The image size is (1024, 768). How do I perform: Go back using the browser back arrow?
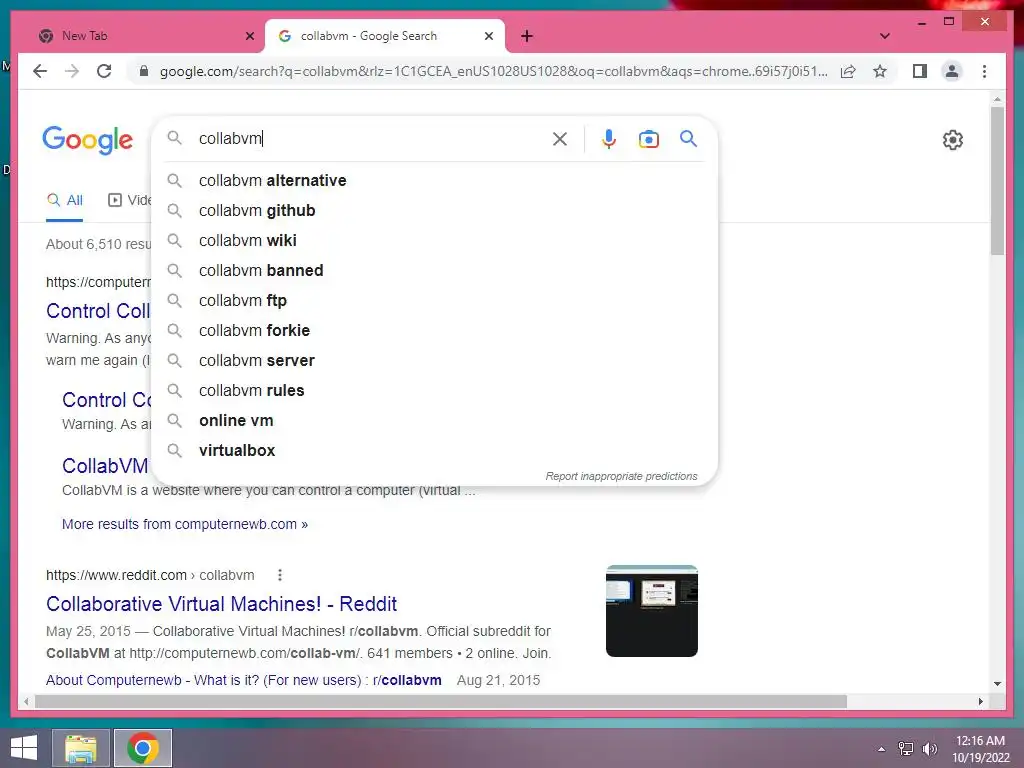pos(40,71)
